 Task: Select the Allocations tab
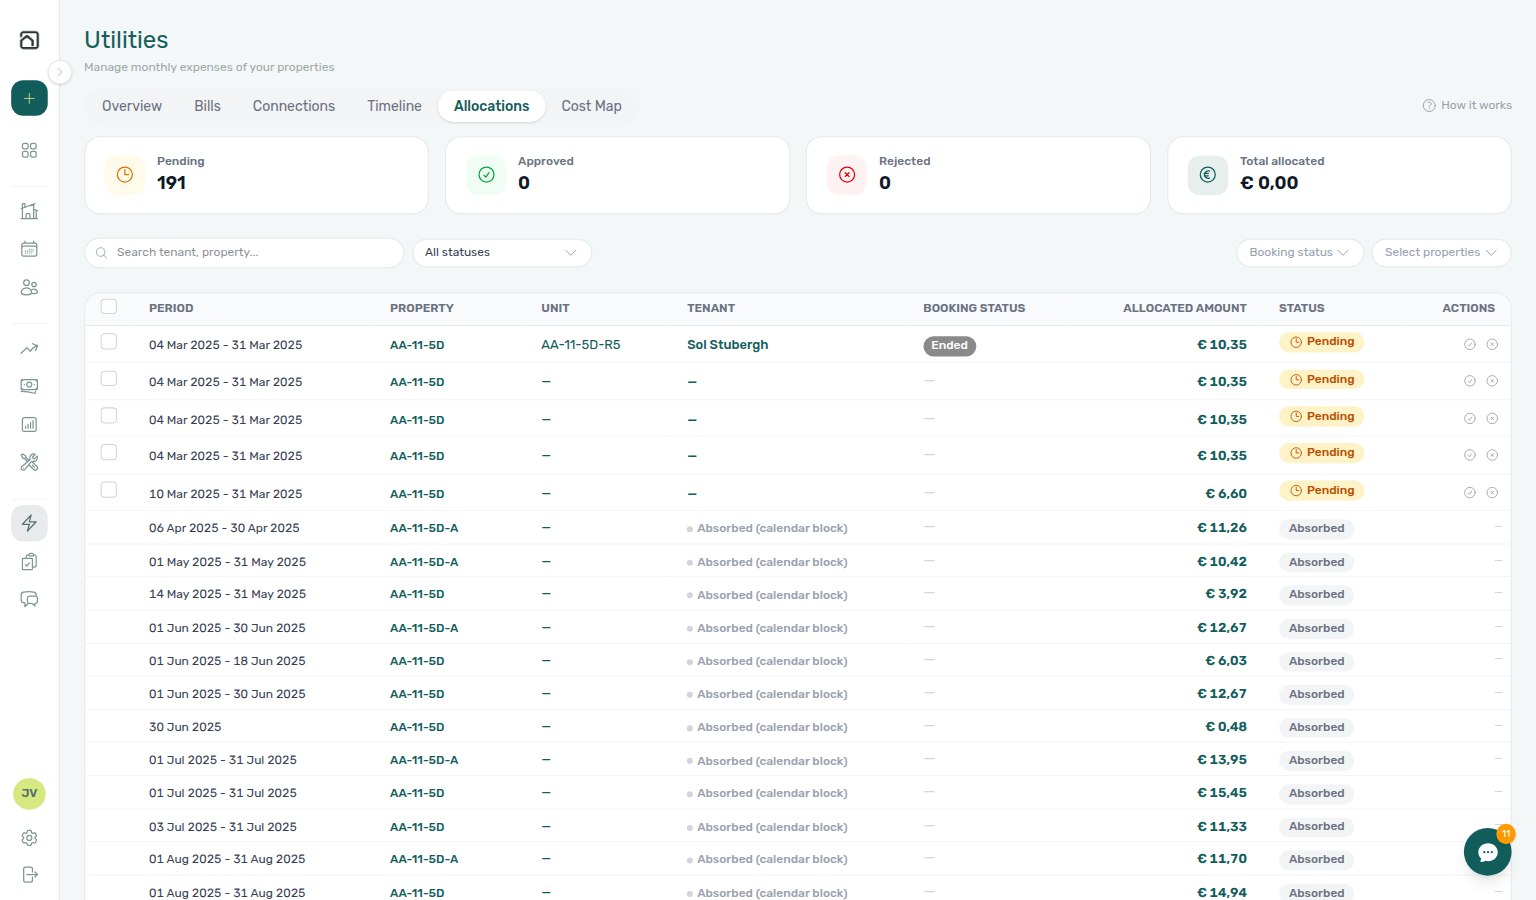[492, 106]
